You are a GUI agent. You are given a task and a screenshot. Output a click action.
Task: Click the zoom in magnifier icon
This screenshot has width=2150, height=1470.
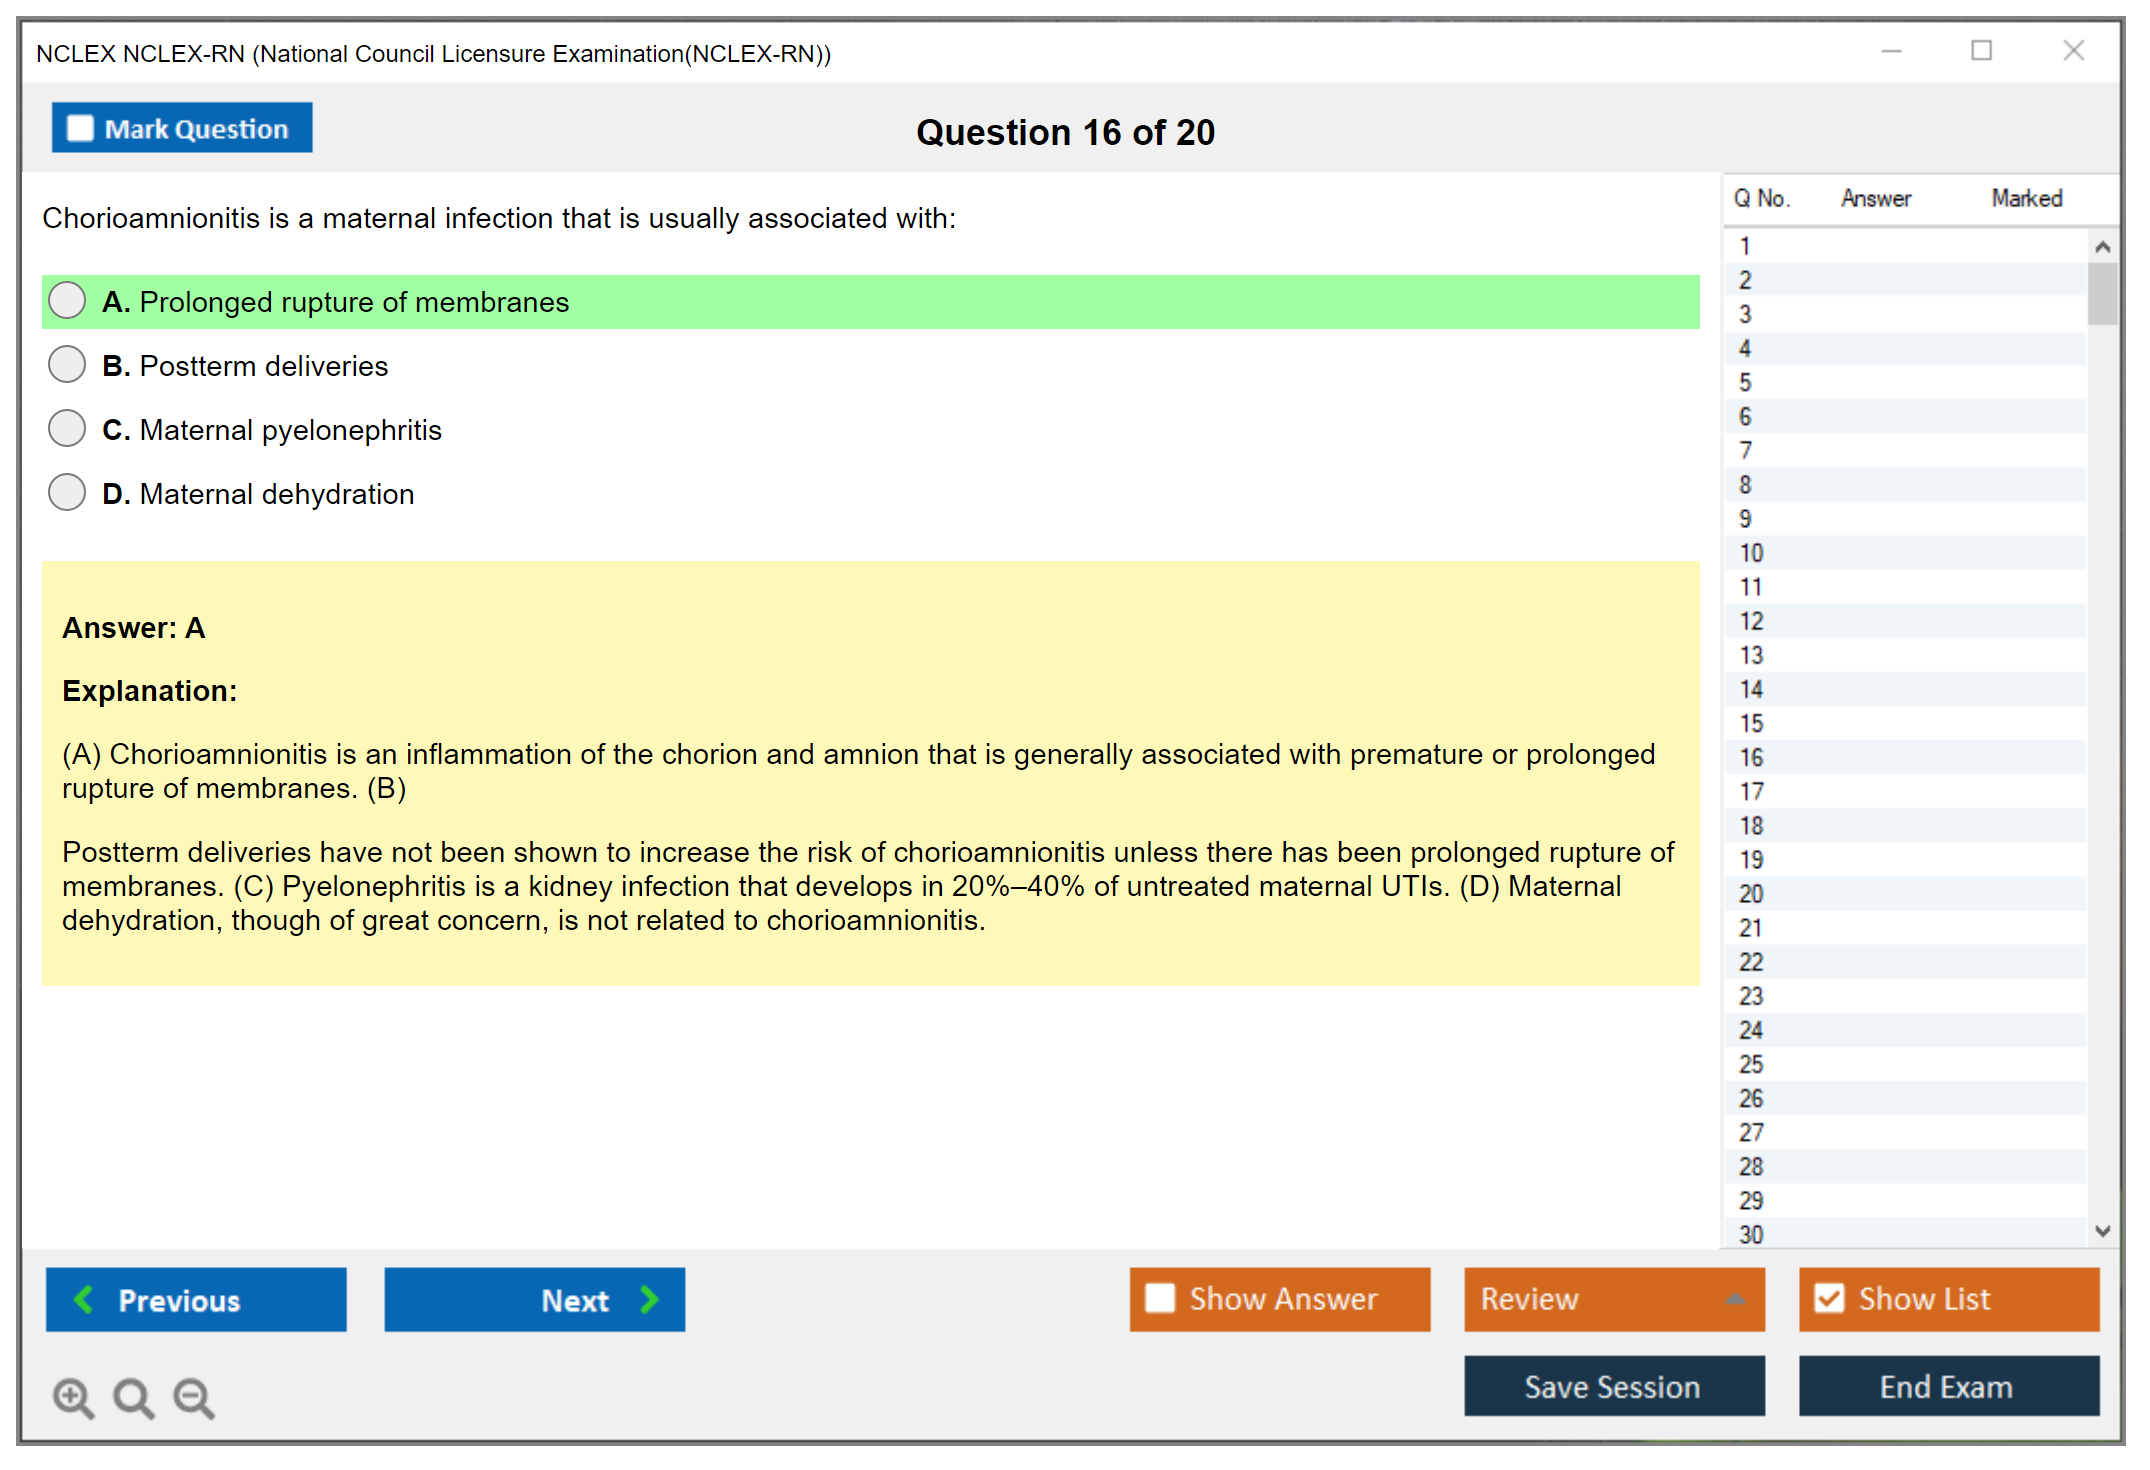[73, 1397]
